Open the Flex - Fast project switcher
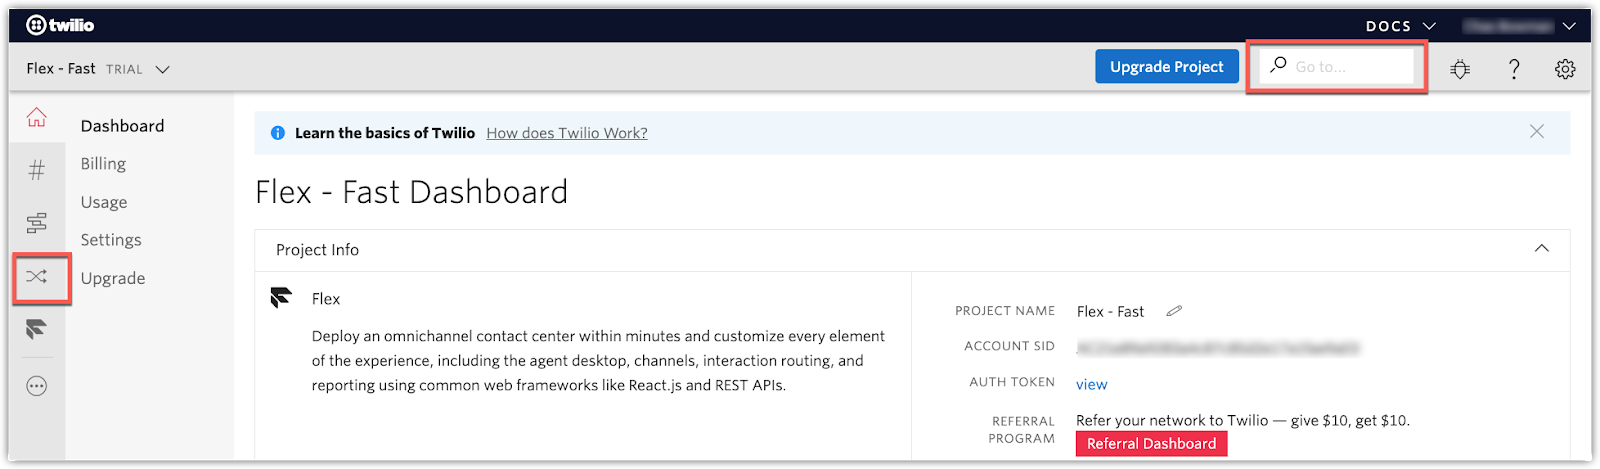Image resolution: width=1600 pixels, height=469 pixels. [98, 69]
